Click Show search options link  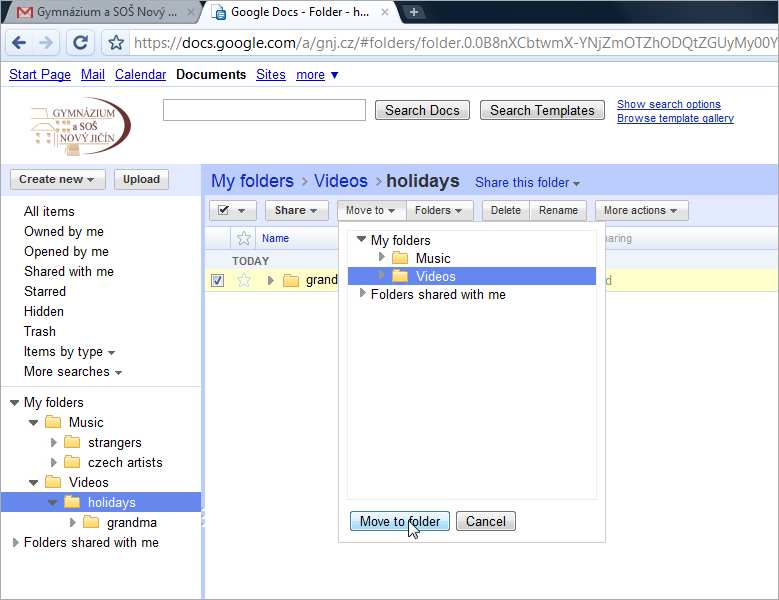[x=669, y=104]
